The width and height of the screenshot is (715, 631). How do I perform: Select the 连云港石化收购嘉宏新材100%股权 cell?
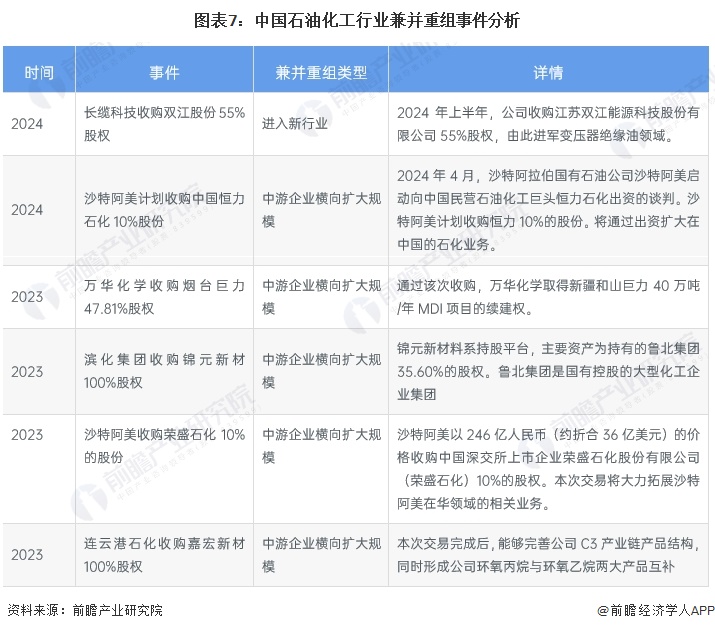(164, 555)
